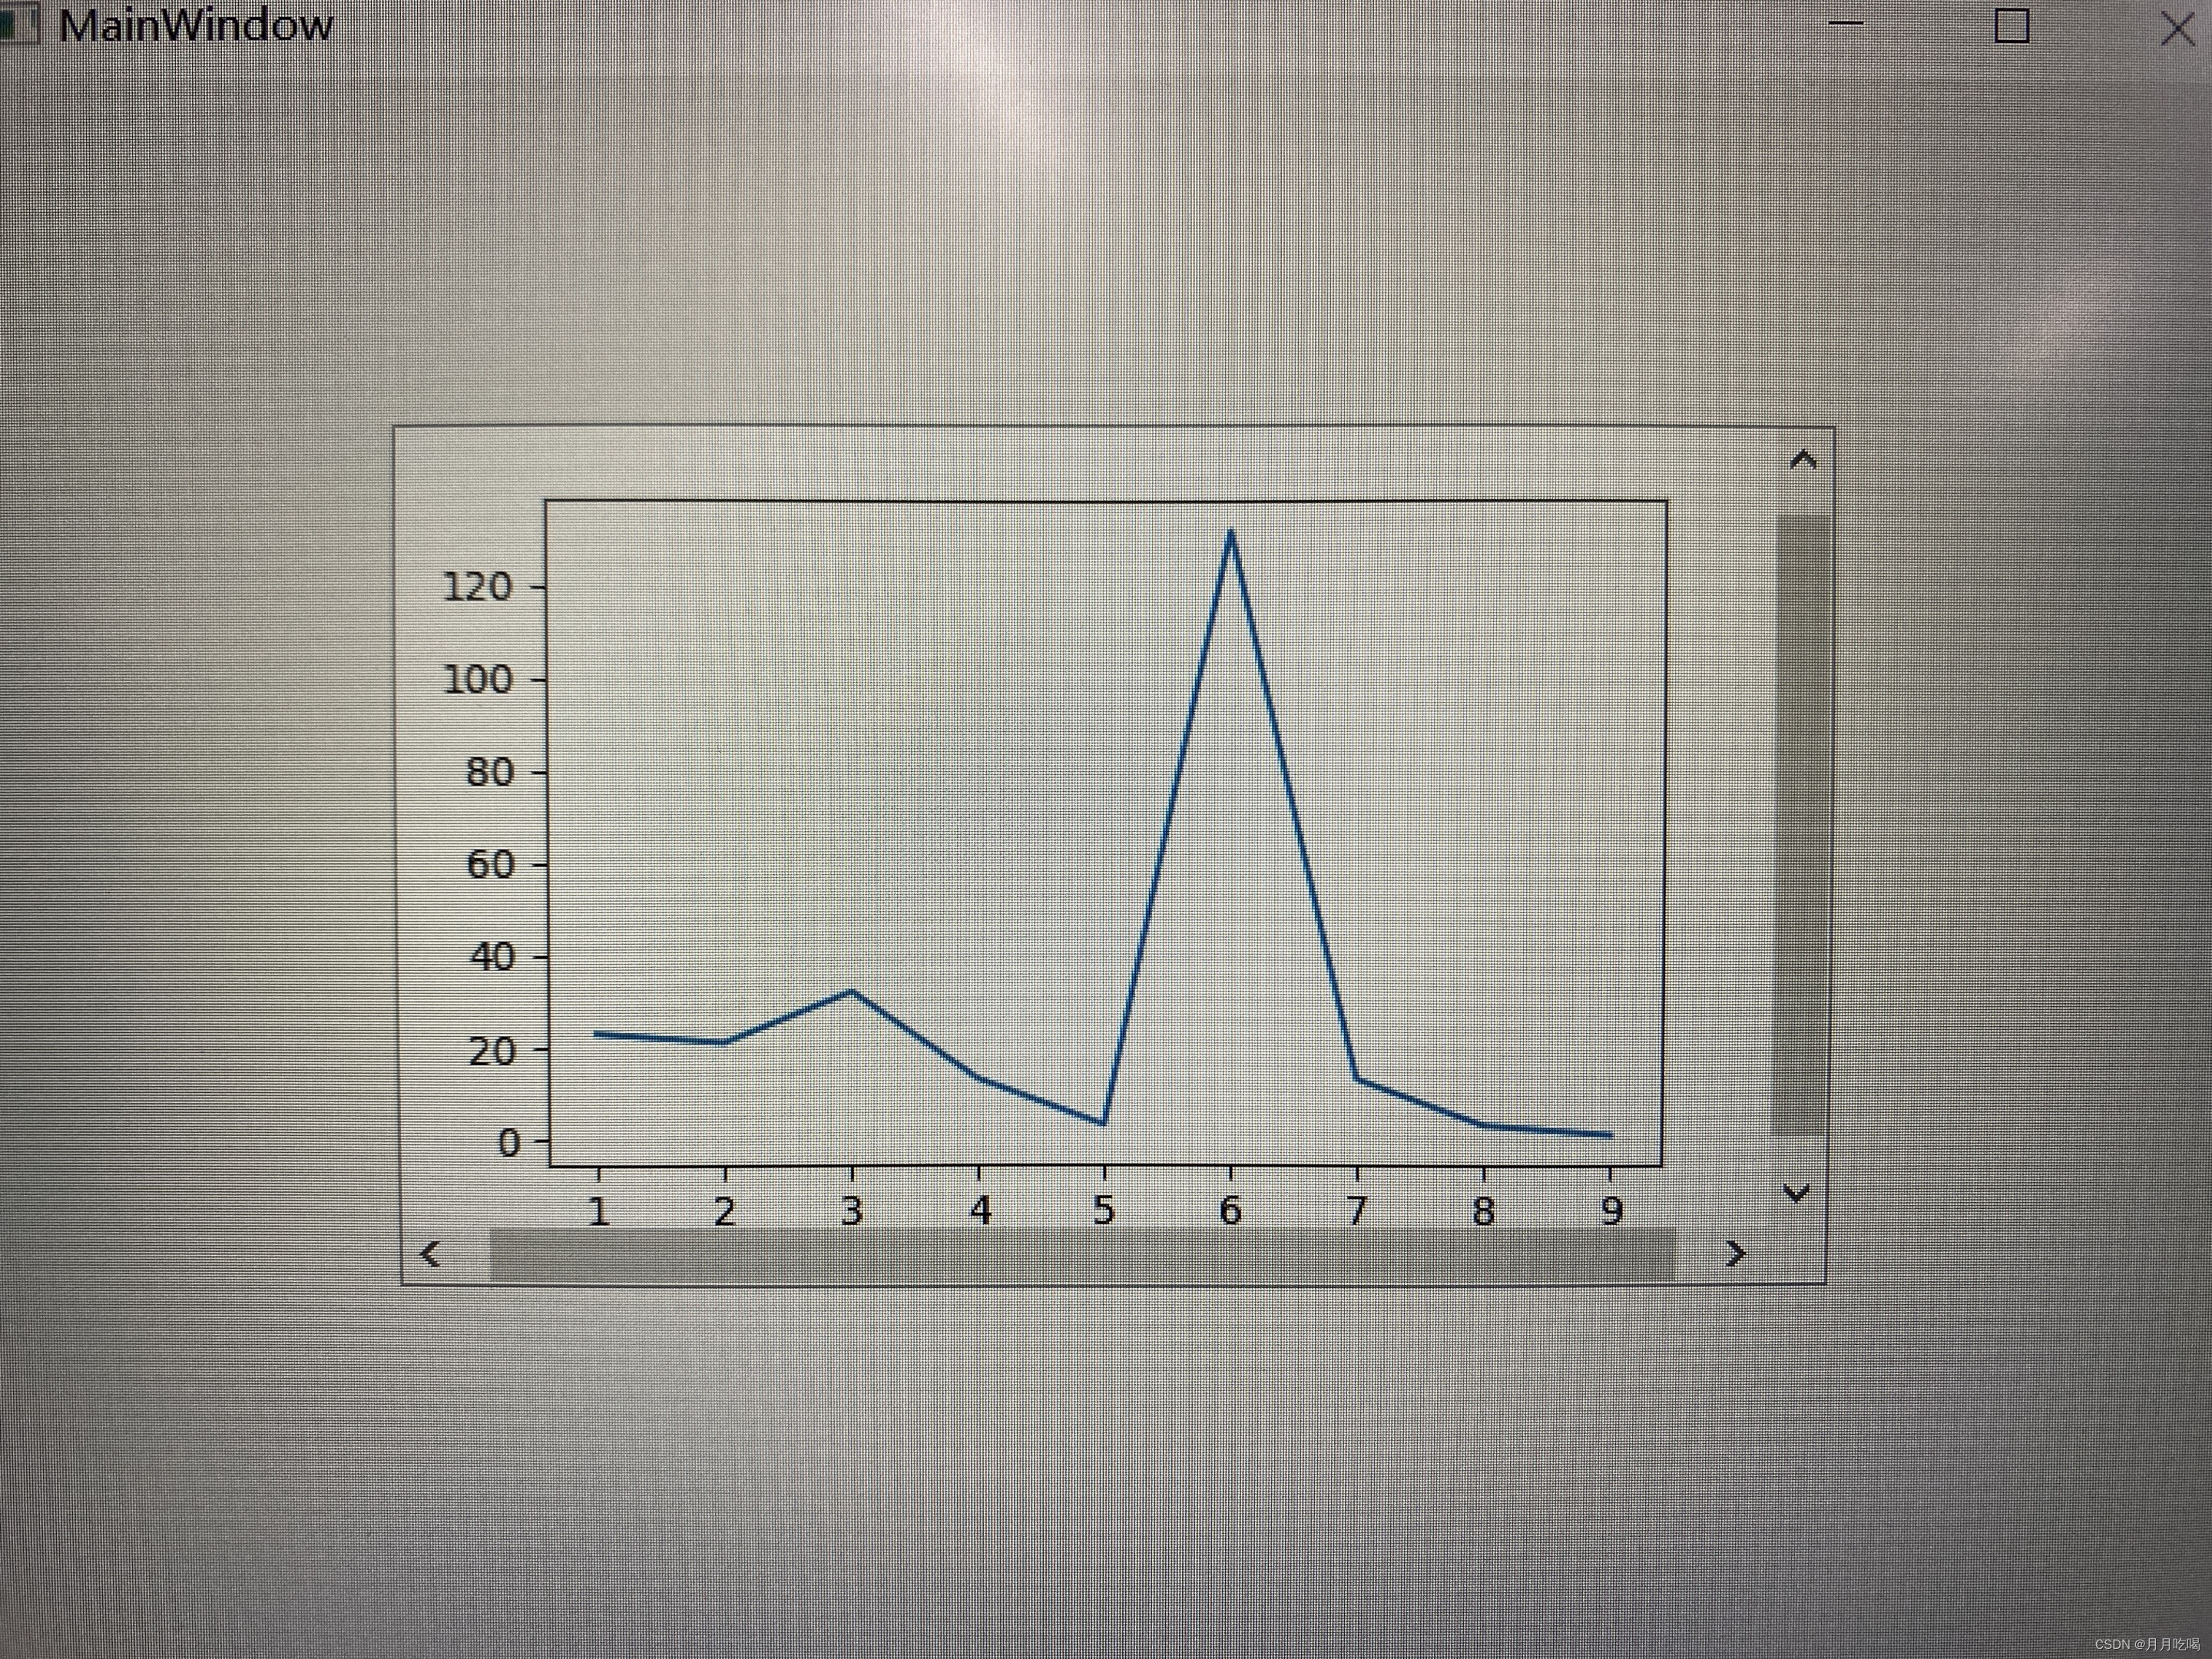Click the y-axis label 120
Image resolution: width=2212 pixels, height=1659 pixels.
pyautogui.click(x=477, y=586)
